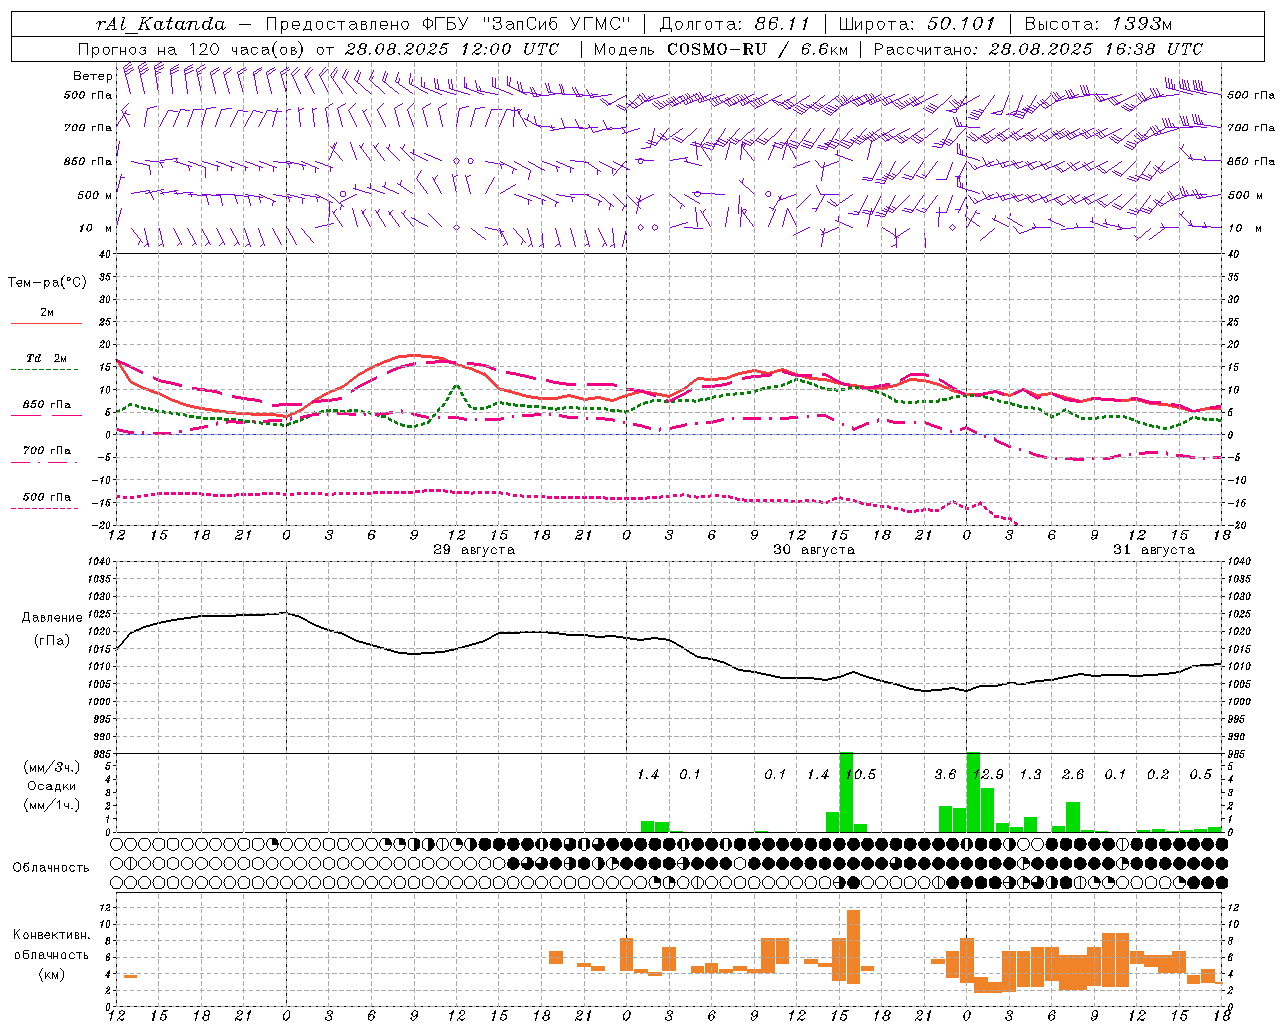Select the (мм/3ч.) precipitation unit label
This screenshot has height=1024, width=1280.
pyautogui.click(x=52, y=767)
